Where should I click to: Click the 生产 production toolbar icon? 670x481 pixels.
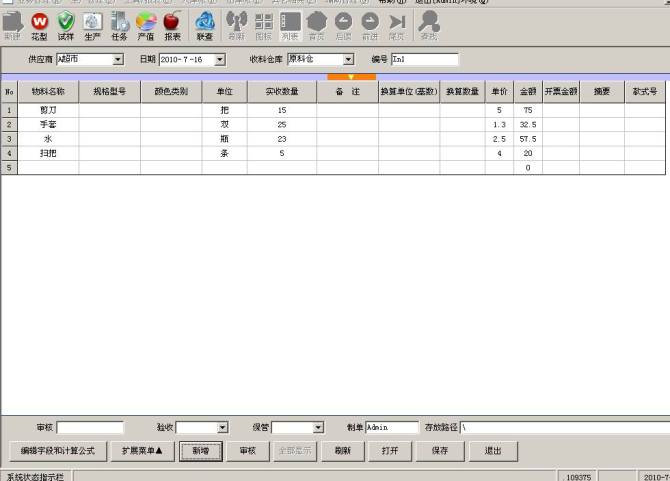[92, 24]
